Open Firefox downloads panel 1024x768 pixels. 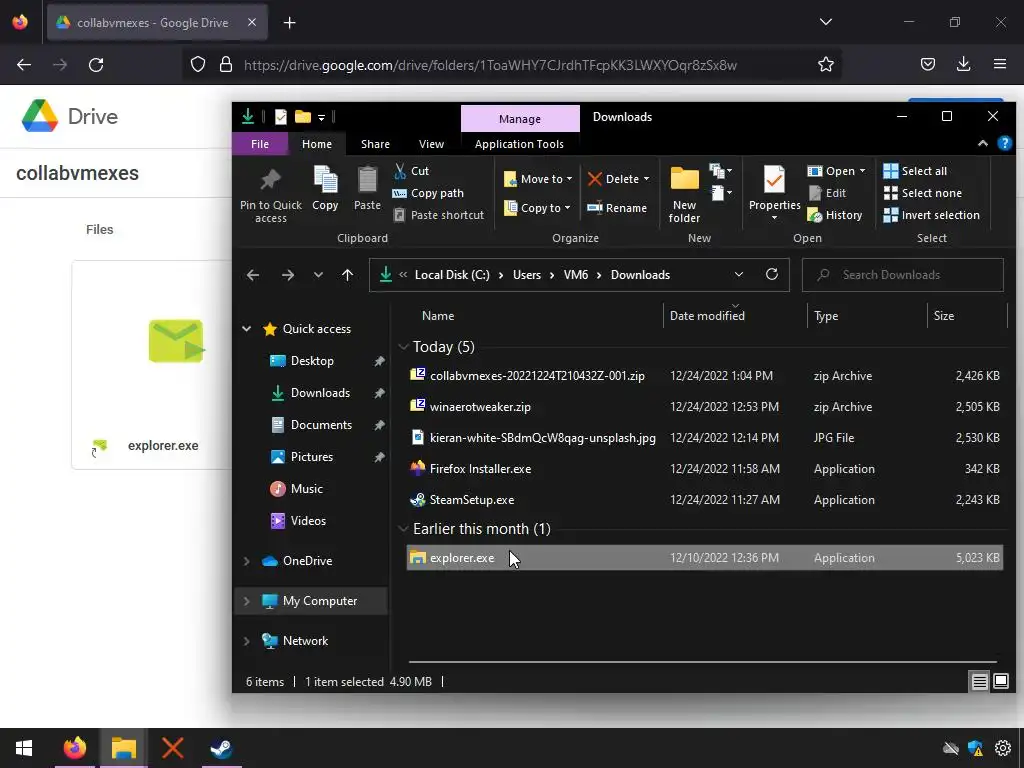963,64
